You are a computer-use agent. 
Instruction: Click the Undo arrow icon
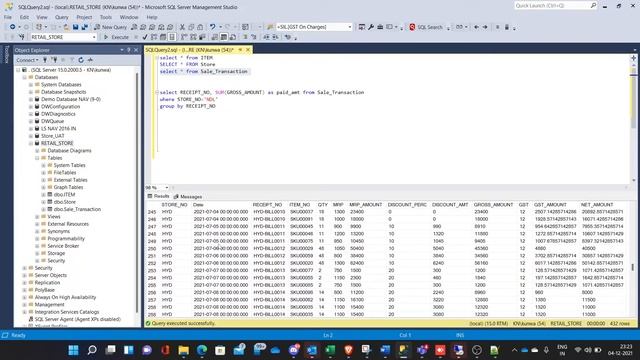(x=212, y=27)
